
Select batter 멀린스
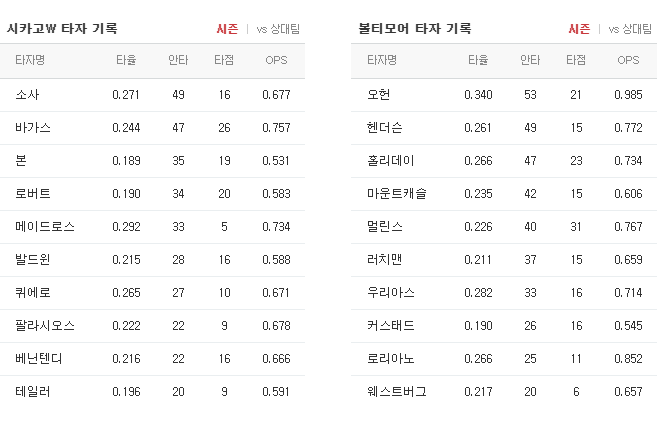click(385, 226)
